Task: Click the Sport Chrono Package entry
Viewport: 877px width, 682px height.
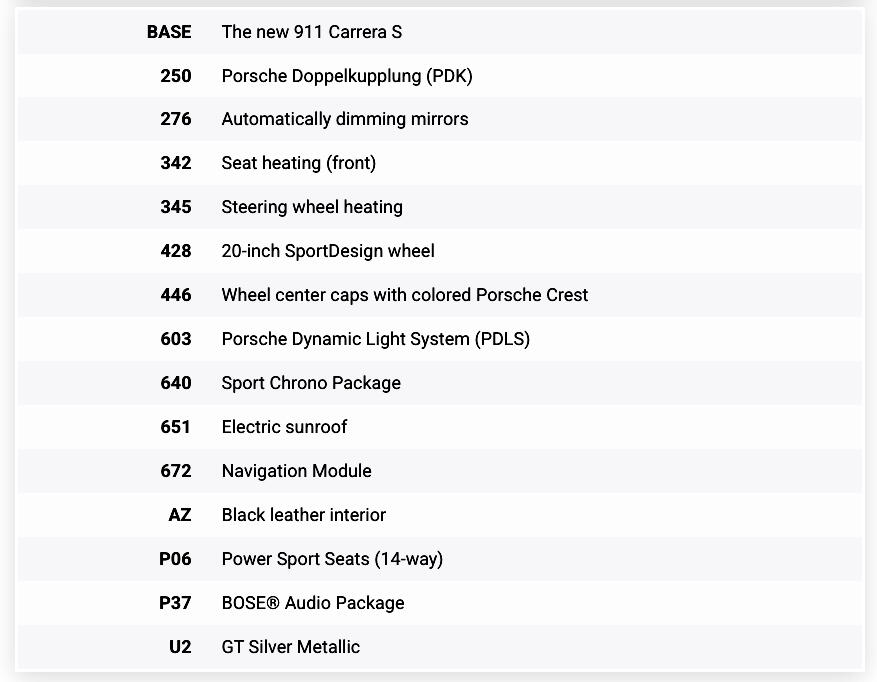Action: pyautogui.click(x=311, y=383)
